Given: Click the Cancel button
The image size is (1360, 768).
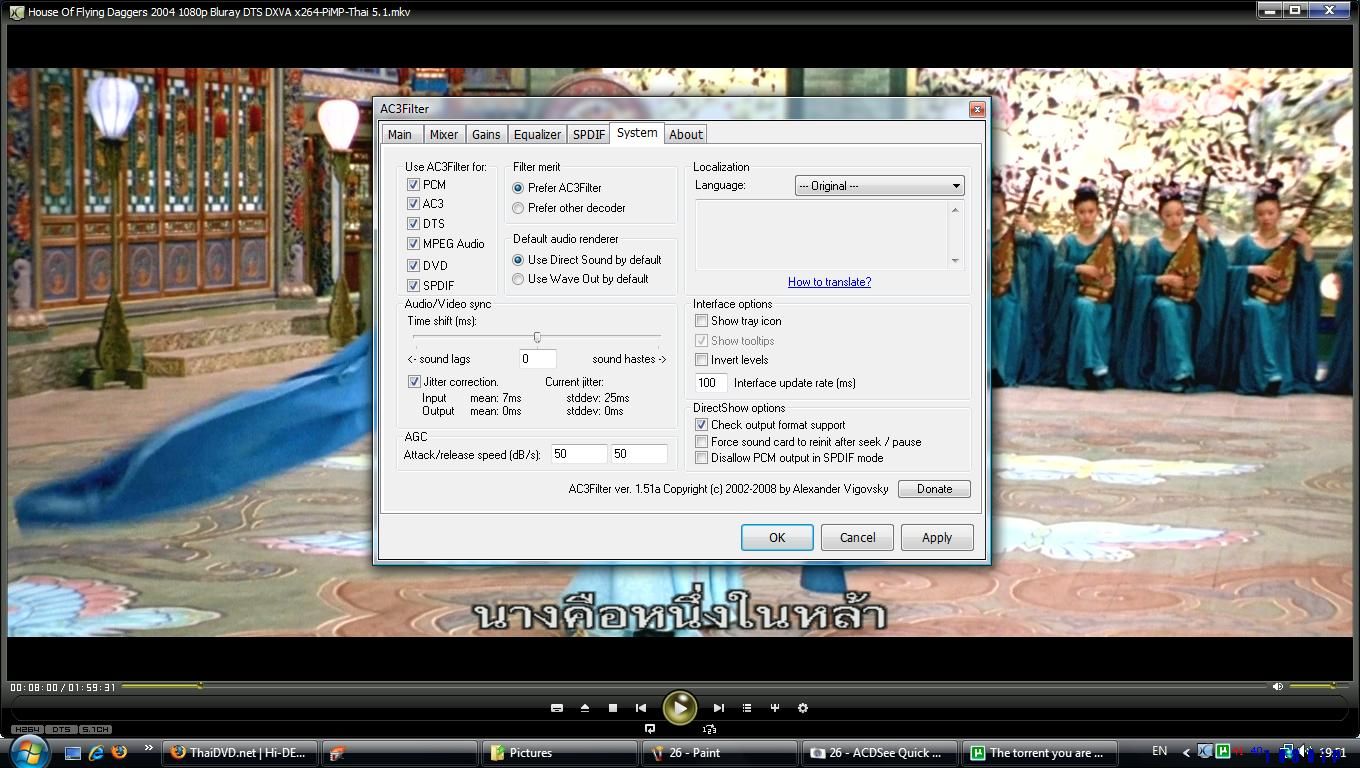Looking at the screenshot, I should click(857, 538).
